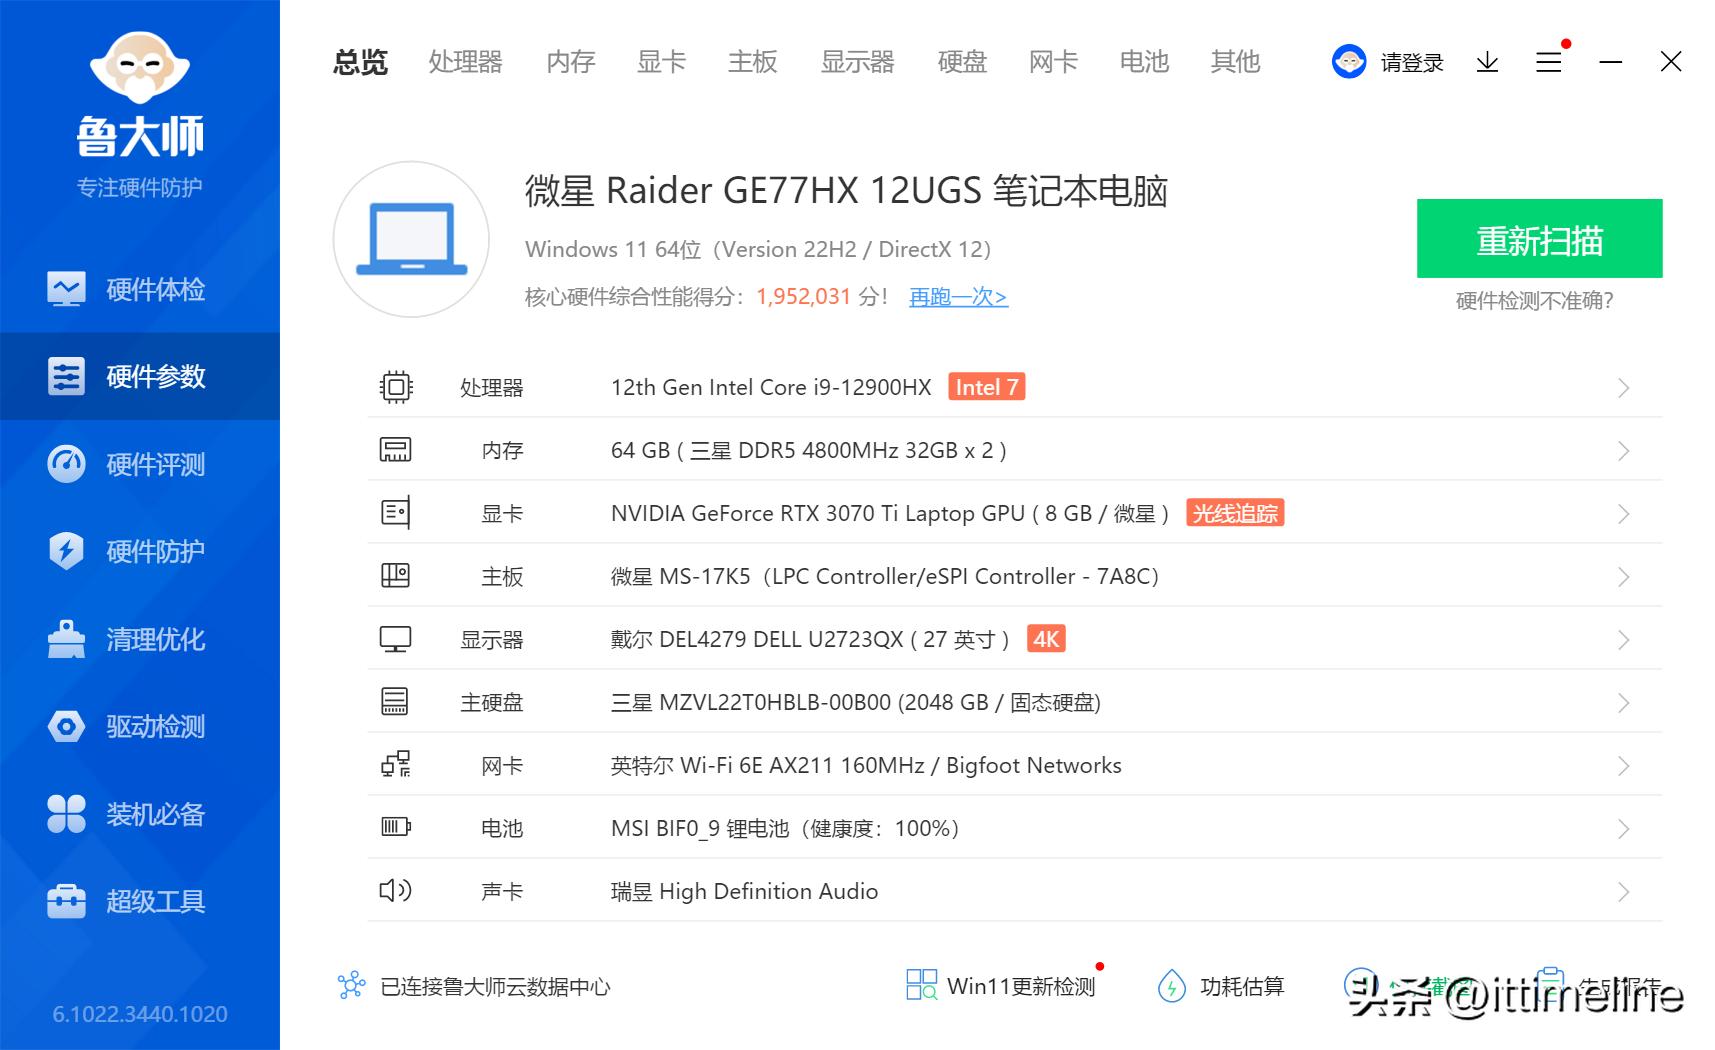This screenshot has height=1050, width=1715.
Task: Open 功耗估算 power estimate
Action: coord(1220,986)
